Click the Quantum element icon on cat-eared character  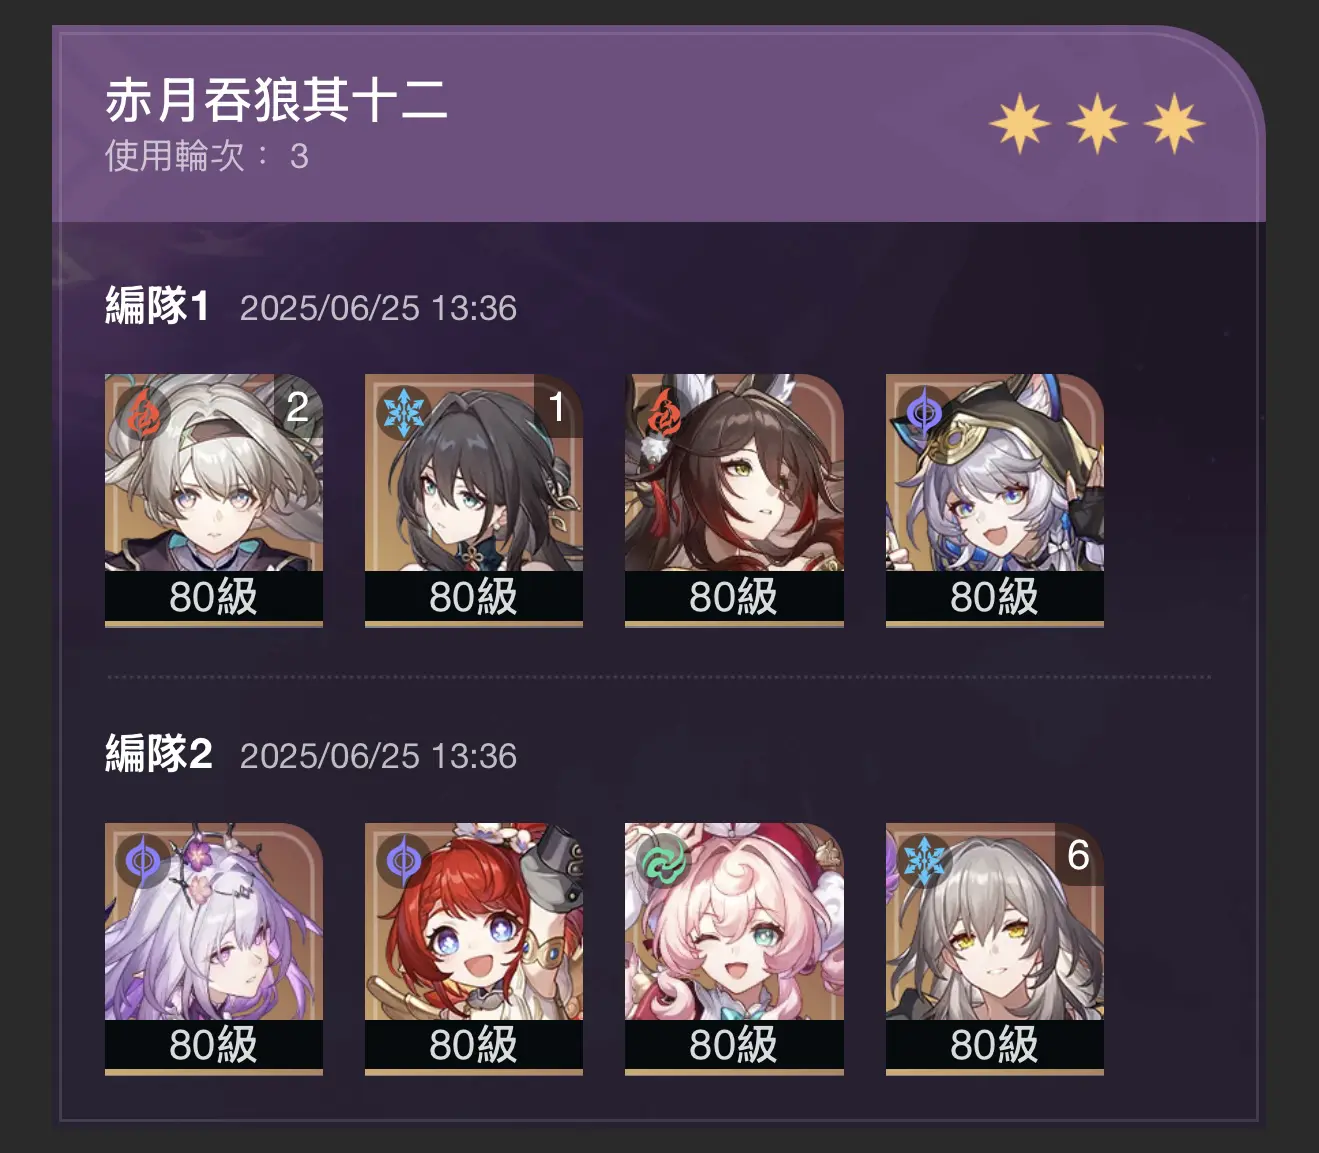coord(923,412)
